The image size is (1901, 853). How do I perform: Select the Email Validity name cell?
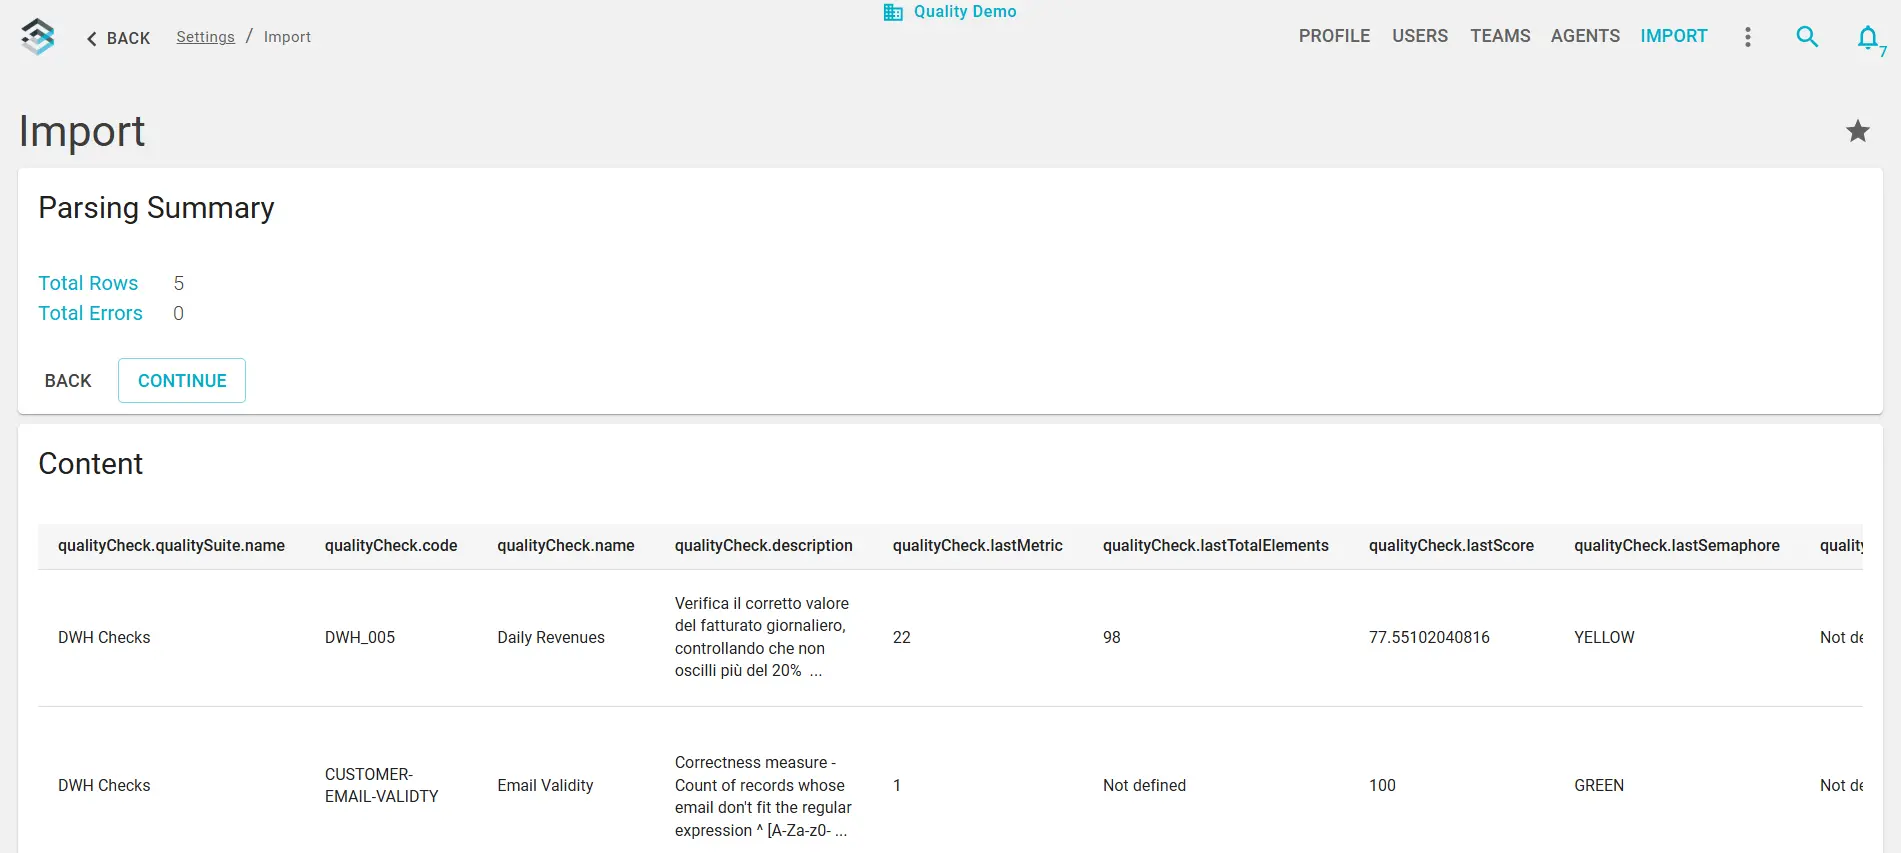pyautogui.click(x=545, y=786)
